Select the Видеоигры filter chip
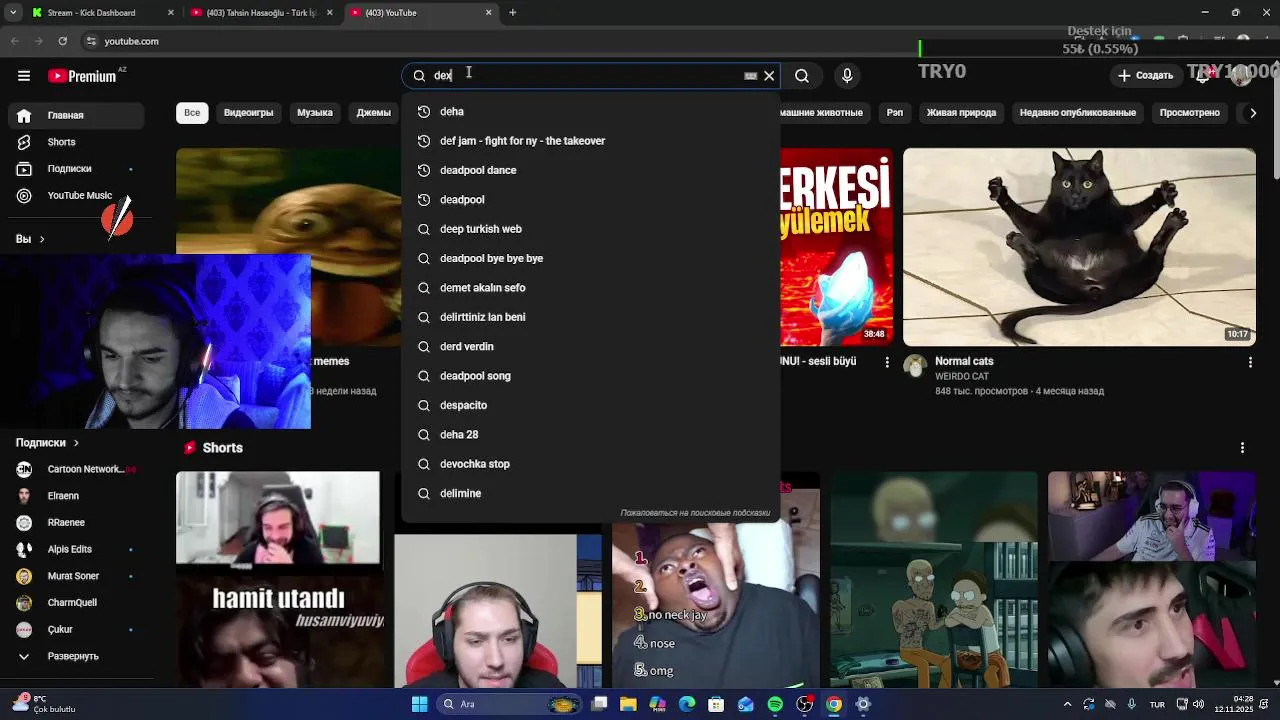The height and width of the screenshot is (720, 1280). click(x=249, y=113)
